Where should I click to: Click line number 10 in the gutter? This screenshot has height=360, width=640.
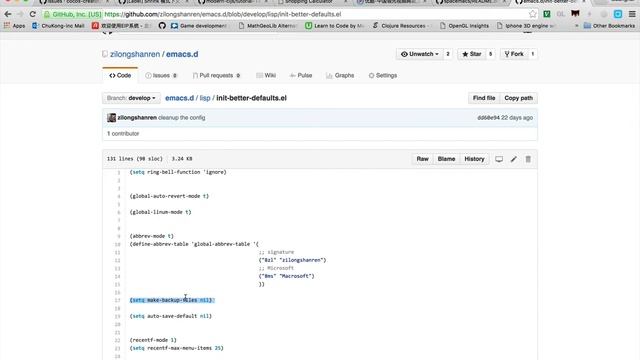coord(118,244)
